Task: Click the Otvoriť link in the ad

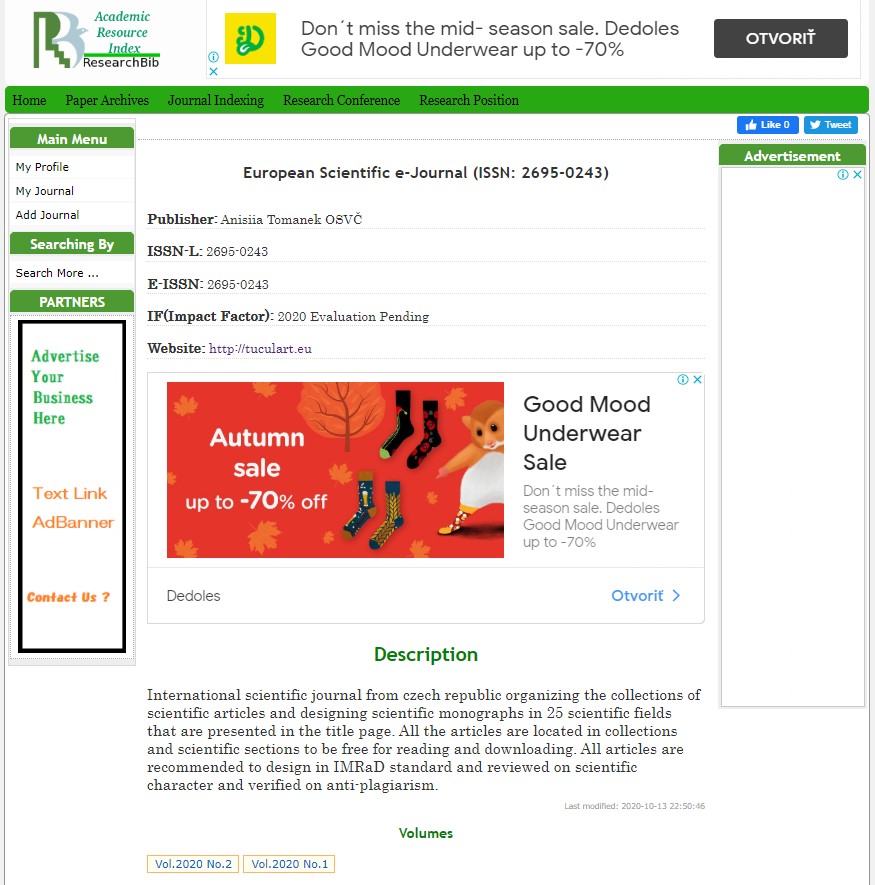Action: pos(637,596)
